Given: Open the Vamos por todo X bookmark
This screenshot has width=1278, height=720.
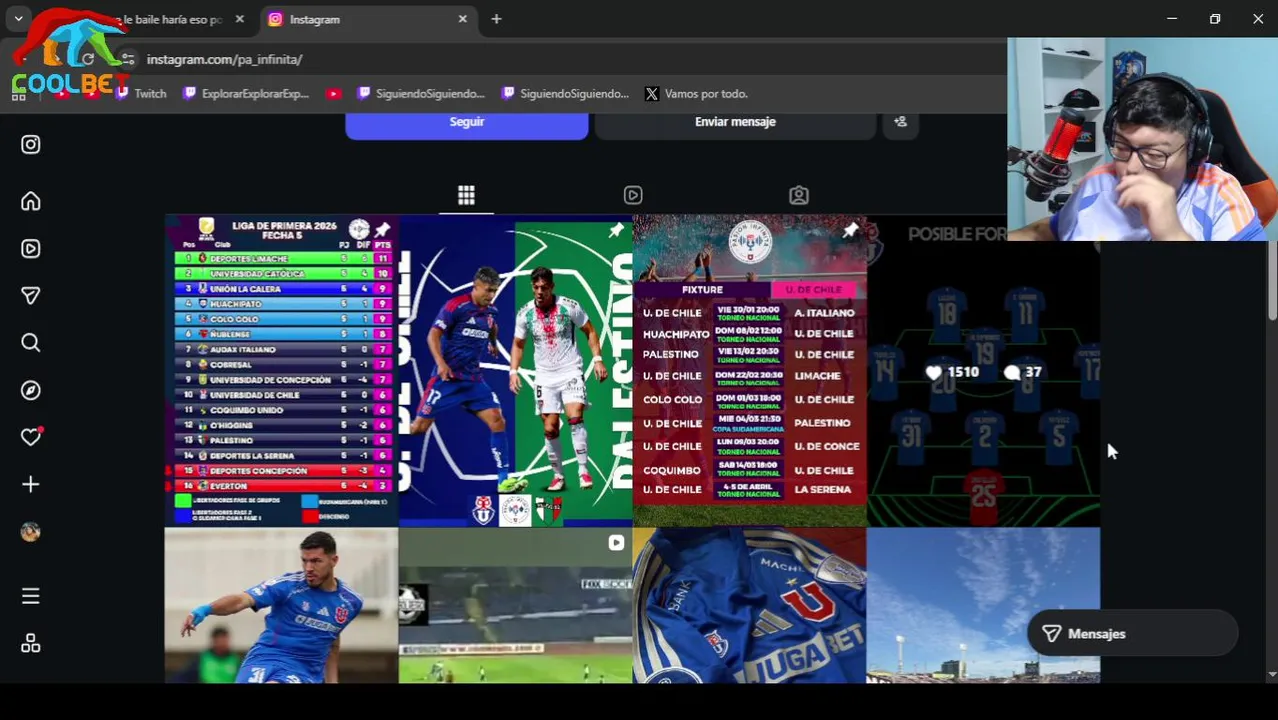Looking at the screenshot, I should click(x=697, y=94).
